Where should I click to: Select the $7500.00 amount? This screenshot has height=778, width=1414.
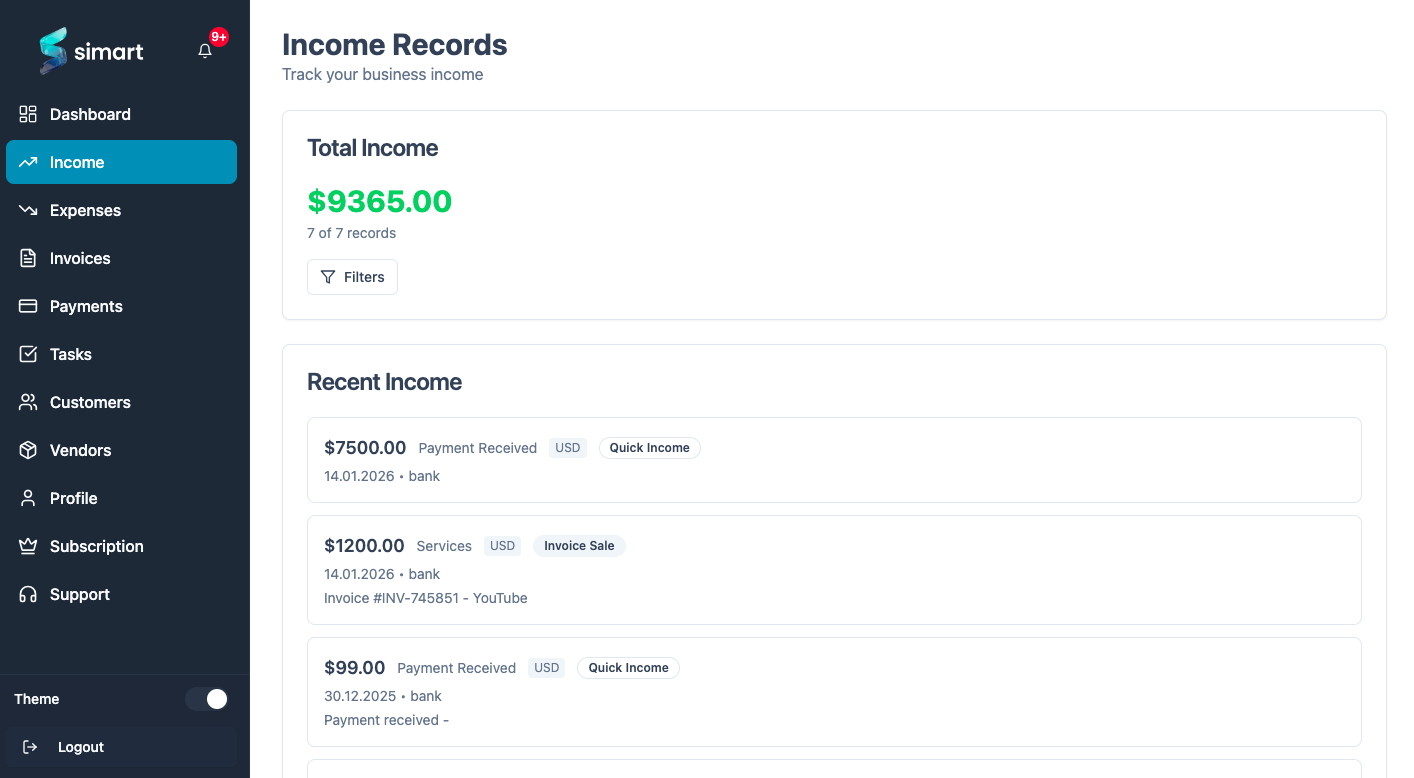tap(365, 448)
